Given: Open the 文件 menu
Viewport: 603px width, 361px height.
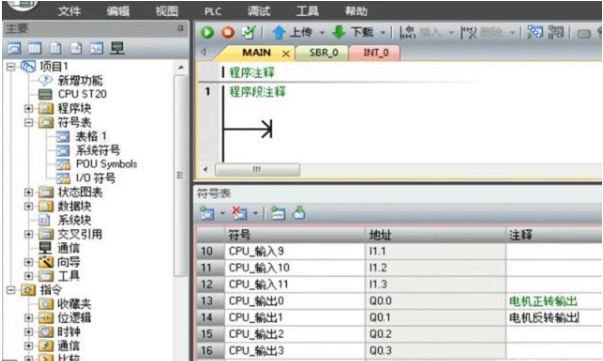Looking at the screenshot, I should pyautogui.click(x=69, y=11).
